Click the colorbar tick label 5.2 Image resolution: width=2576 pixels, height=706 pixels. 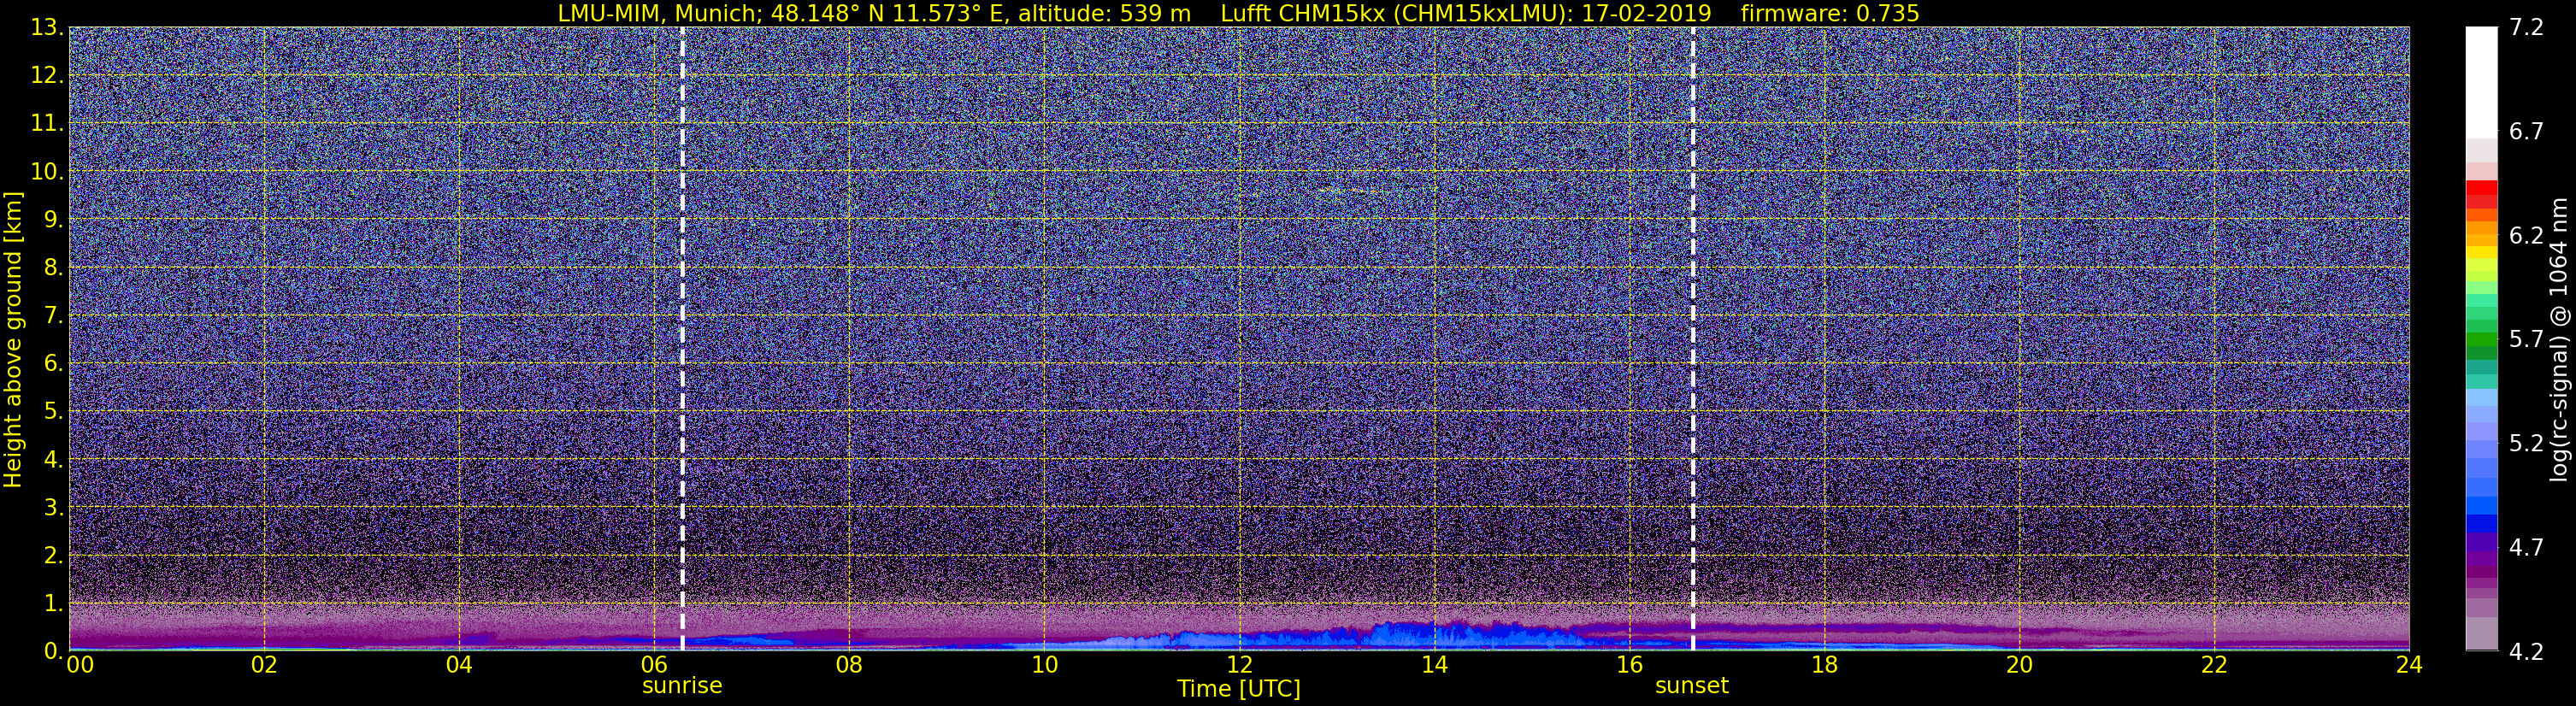click(2526, 443)
